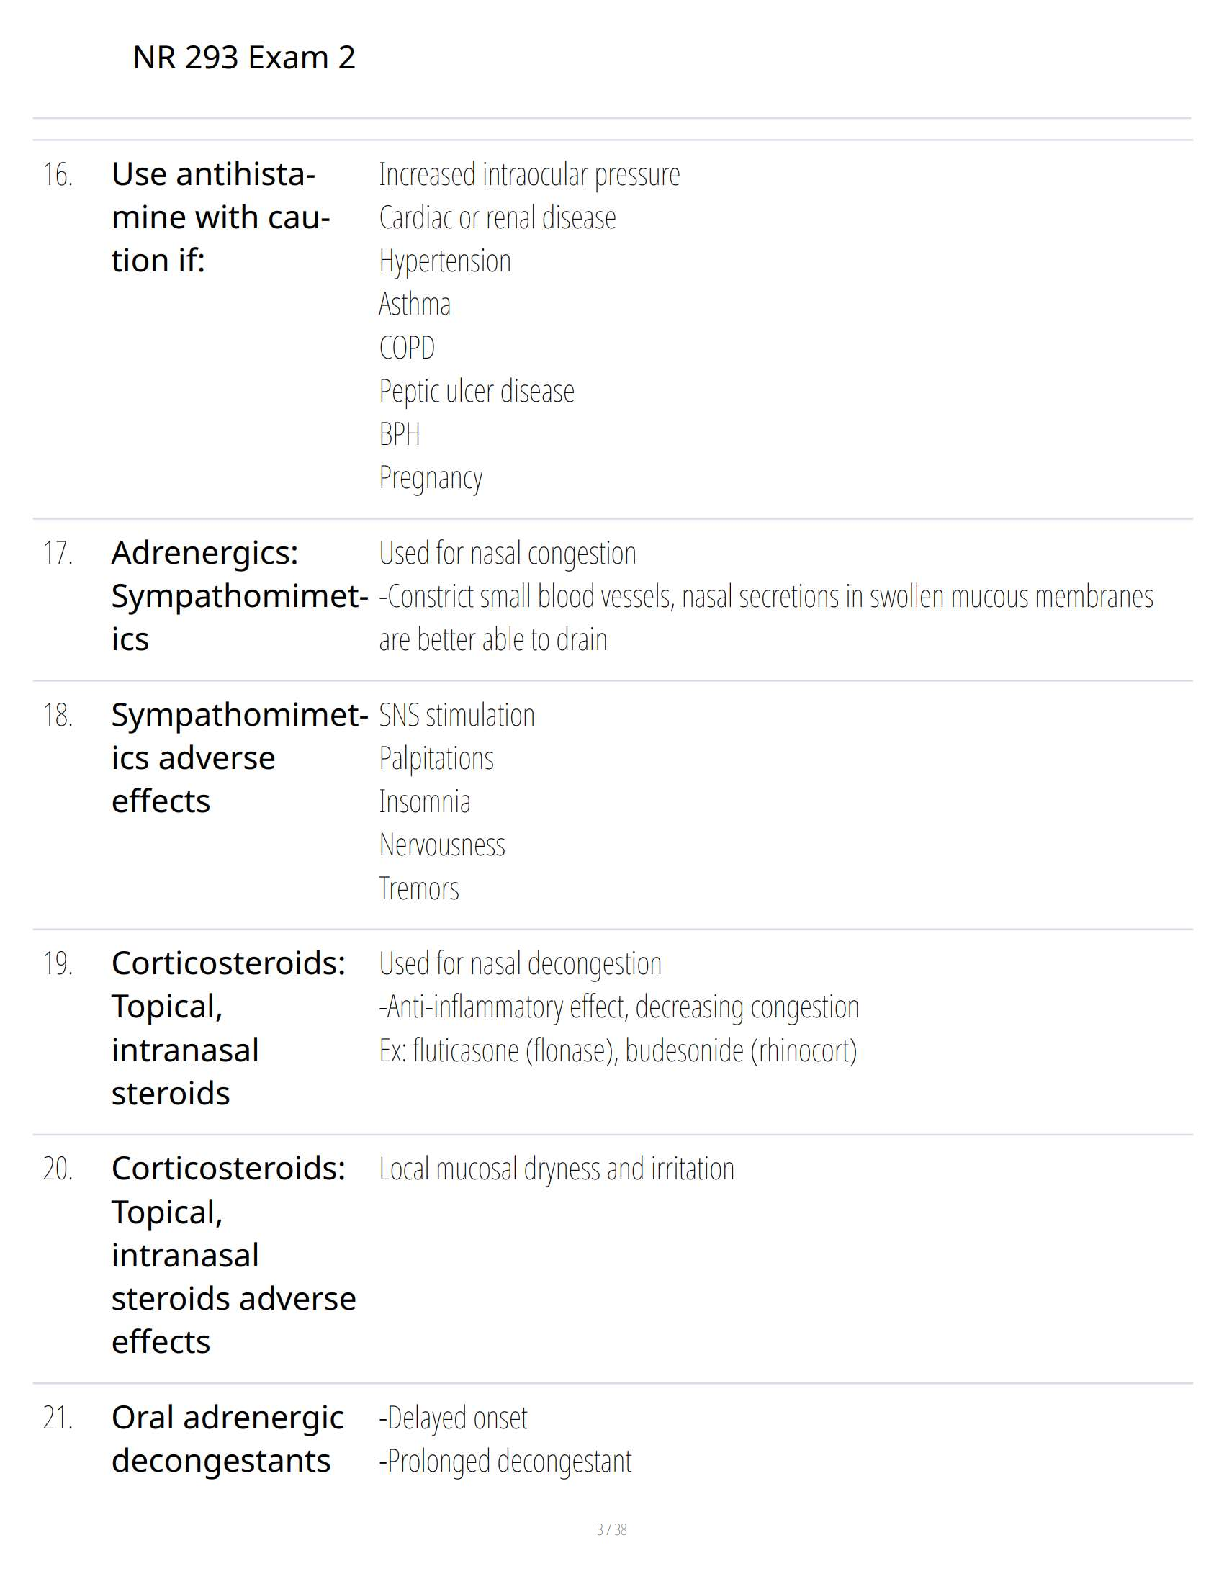The width and height of the screenshot is (1224, 1584).
Task: Click 'Used for nasal congestion' definition
Action: pyautogui.click(x=507, y=553)
